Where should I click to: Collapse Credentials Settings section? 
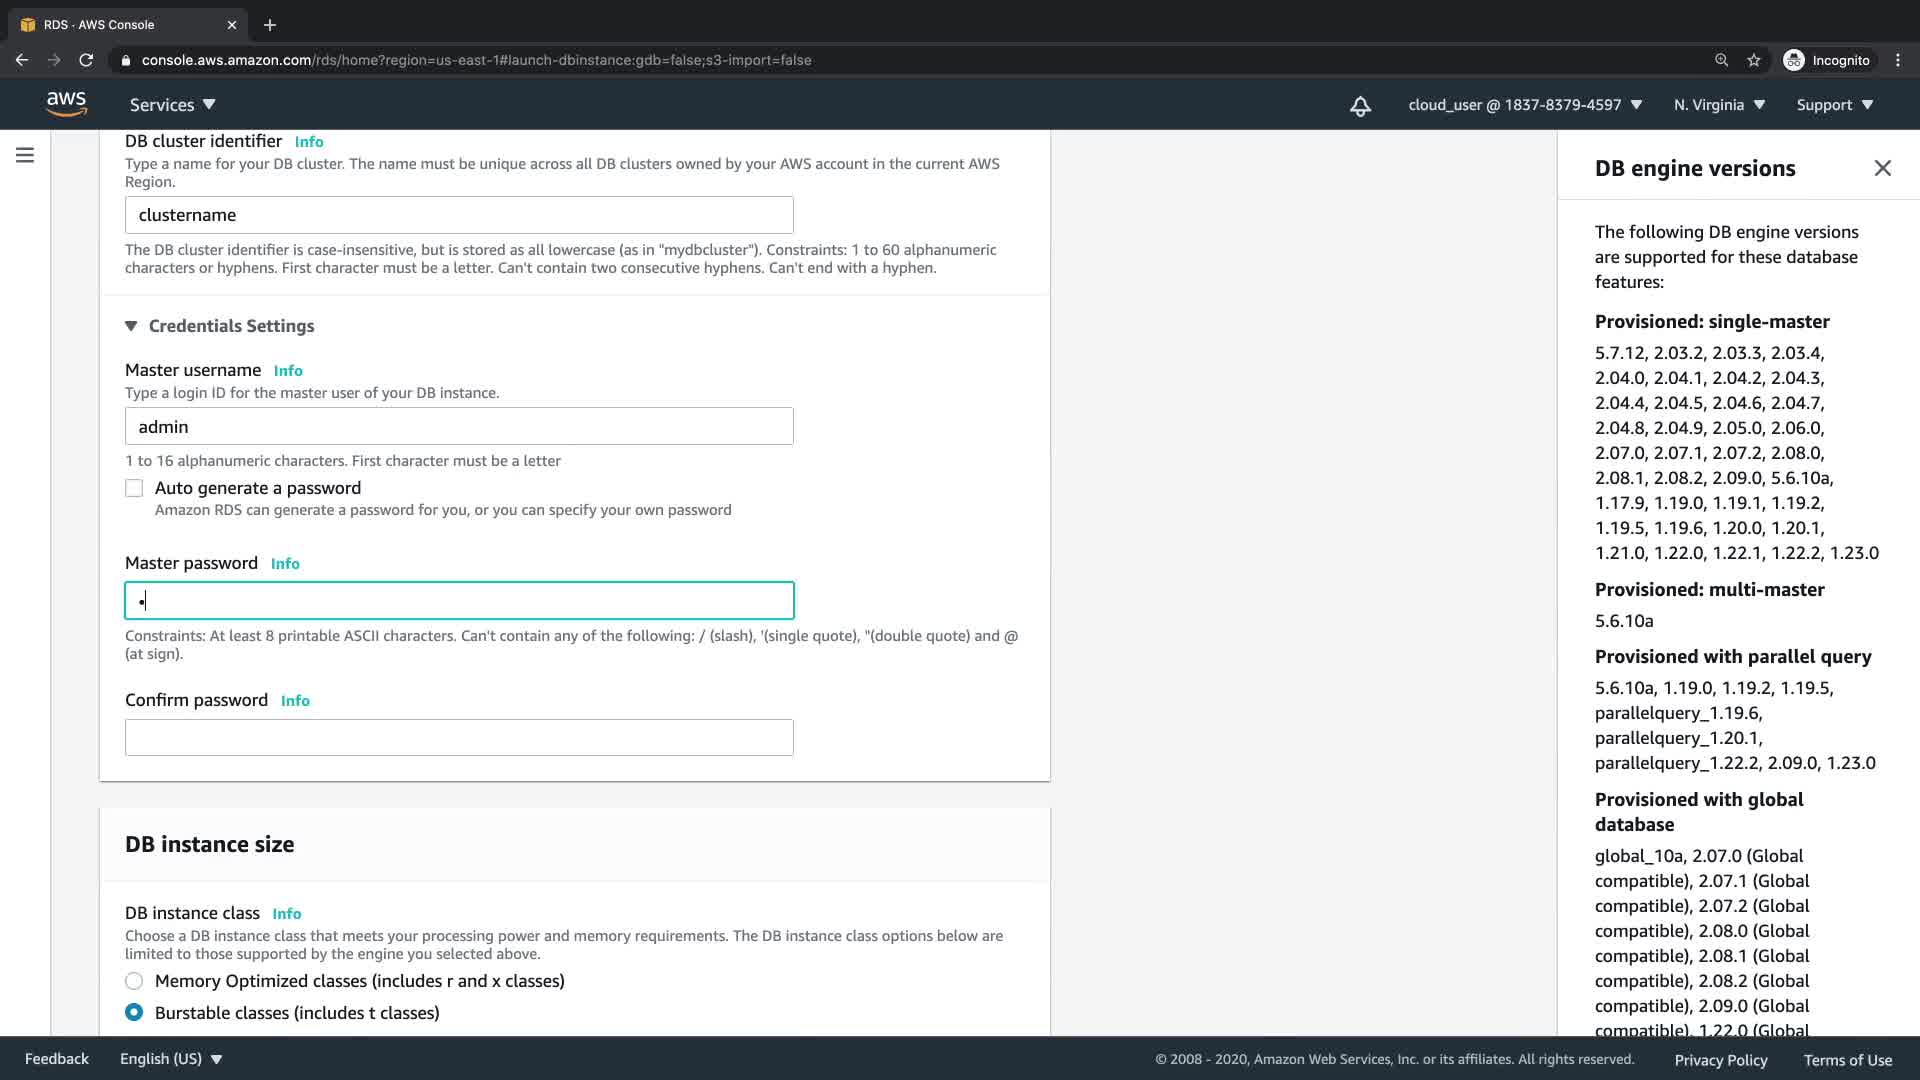pos(131,326)
